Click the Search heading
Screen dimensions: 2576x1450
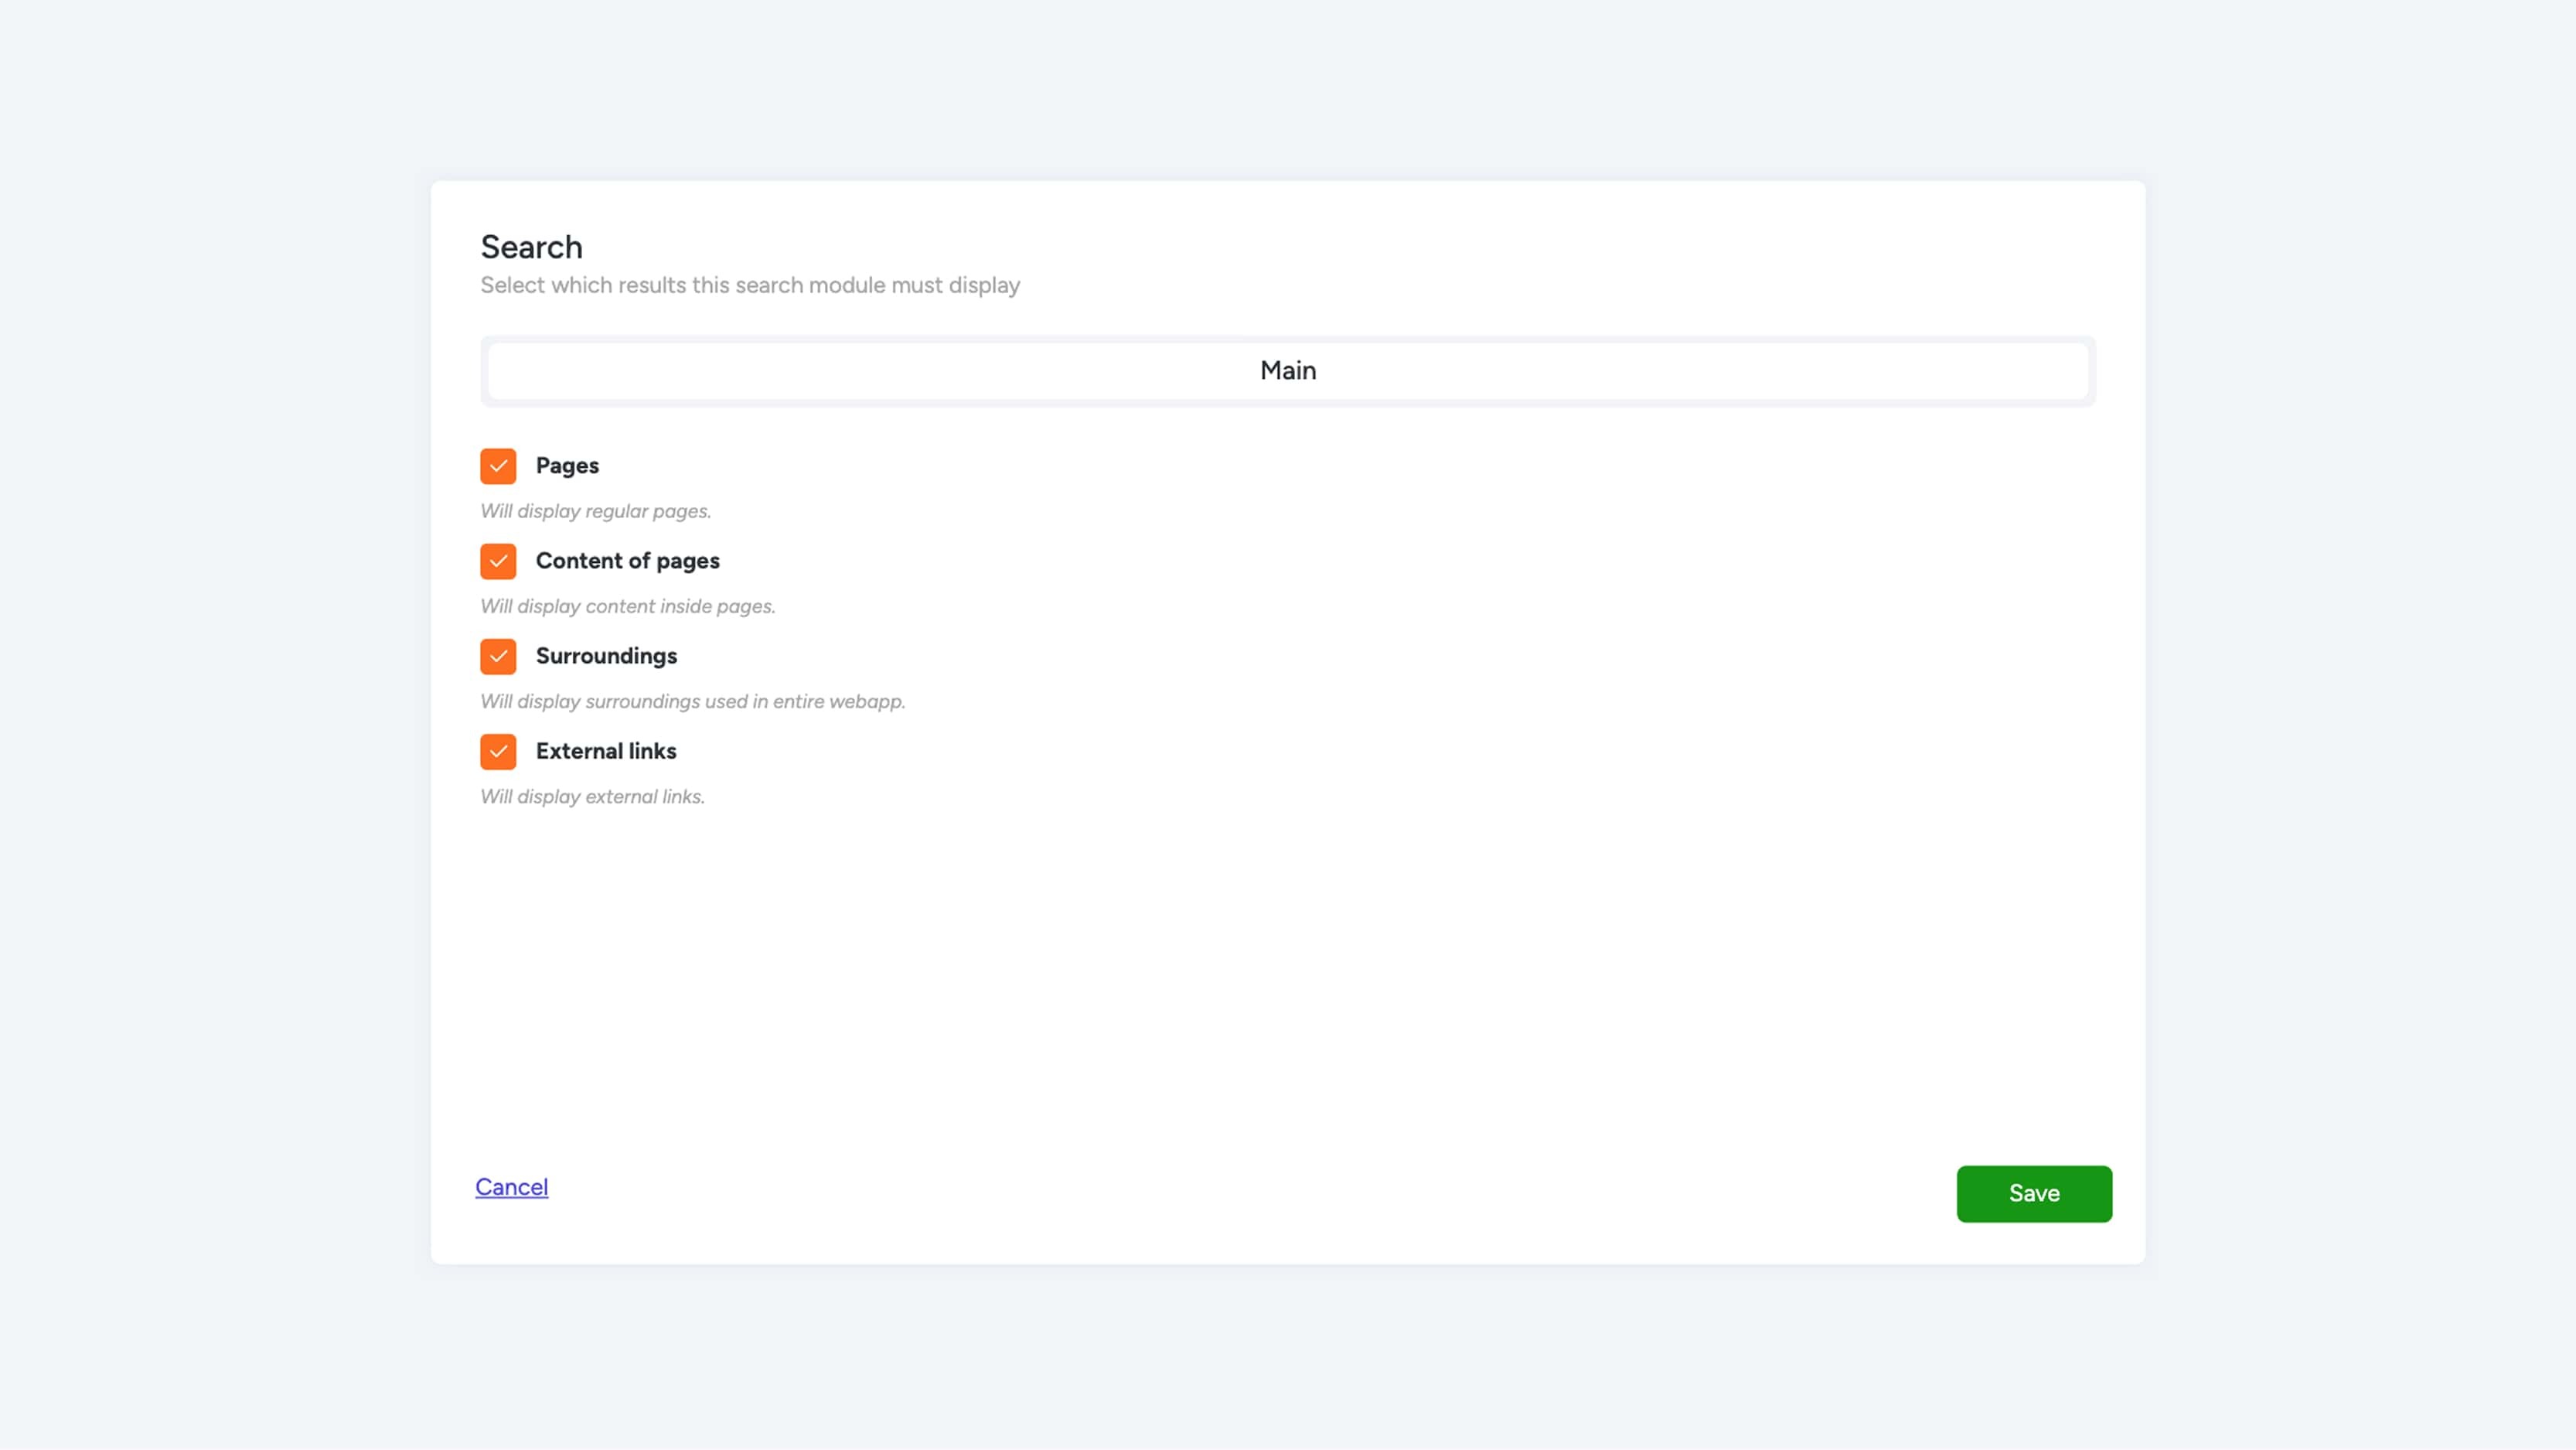pos(531,247)
